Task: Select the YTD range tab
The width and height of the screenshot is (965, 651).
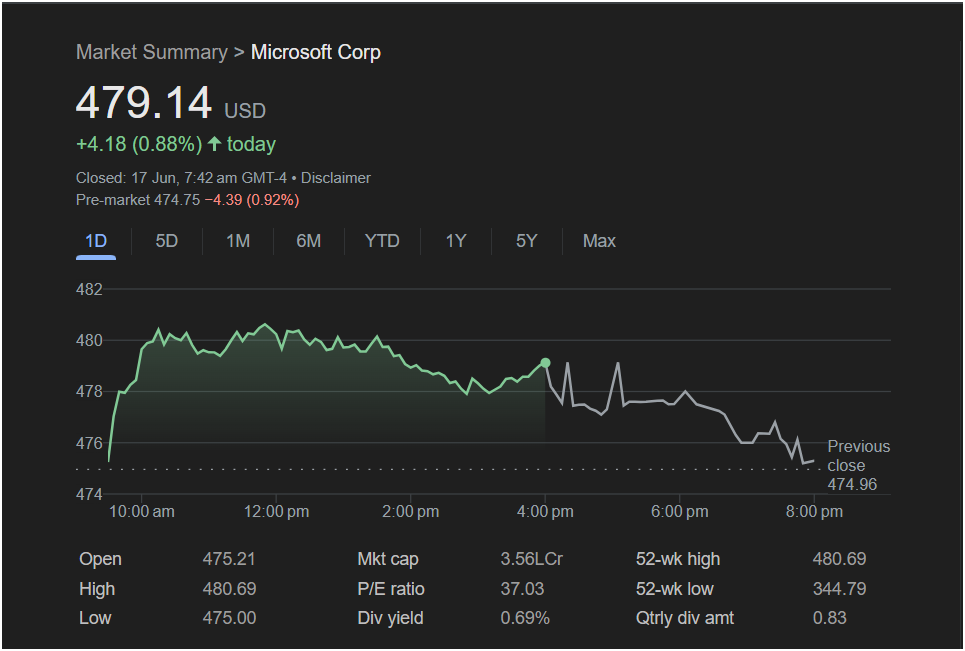Action: [382, 241]
